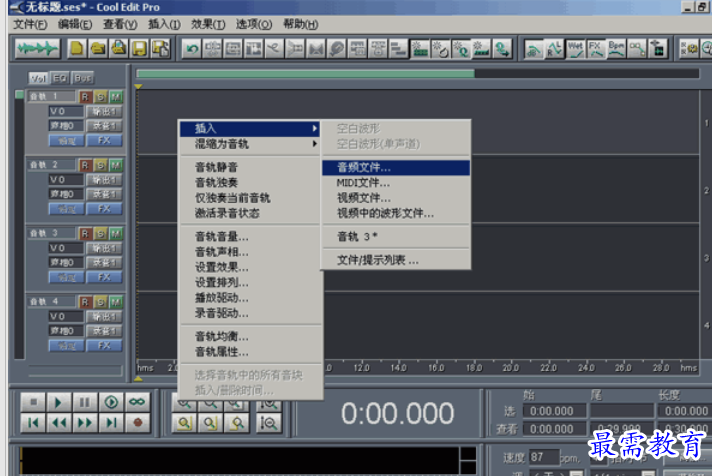Choose 视频文件... from insert submenu
Screen dimensions: 712x476
point(396,198)
